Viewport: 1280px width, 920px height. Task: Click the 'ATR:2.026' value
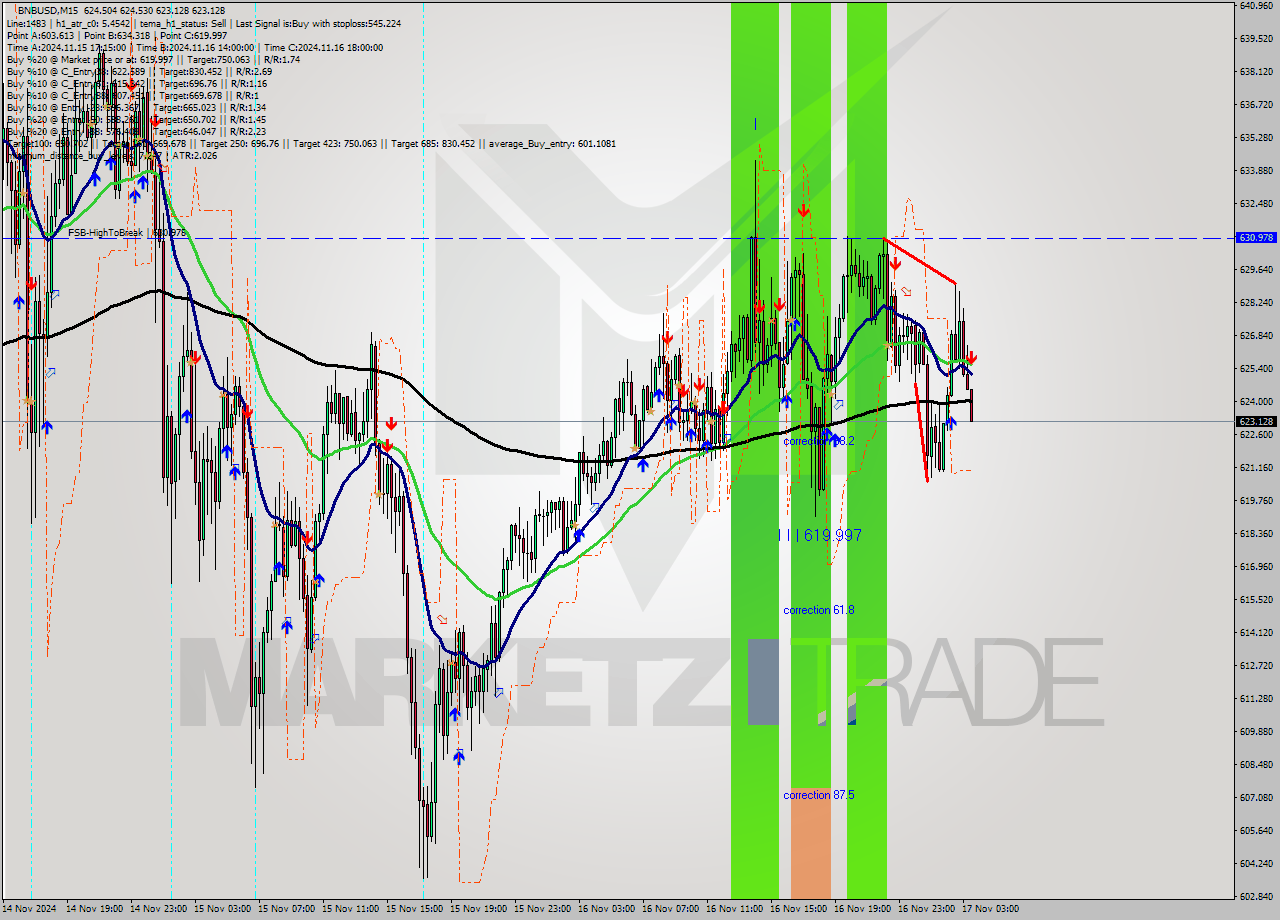pyautogui.click(x=194, y=155)
